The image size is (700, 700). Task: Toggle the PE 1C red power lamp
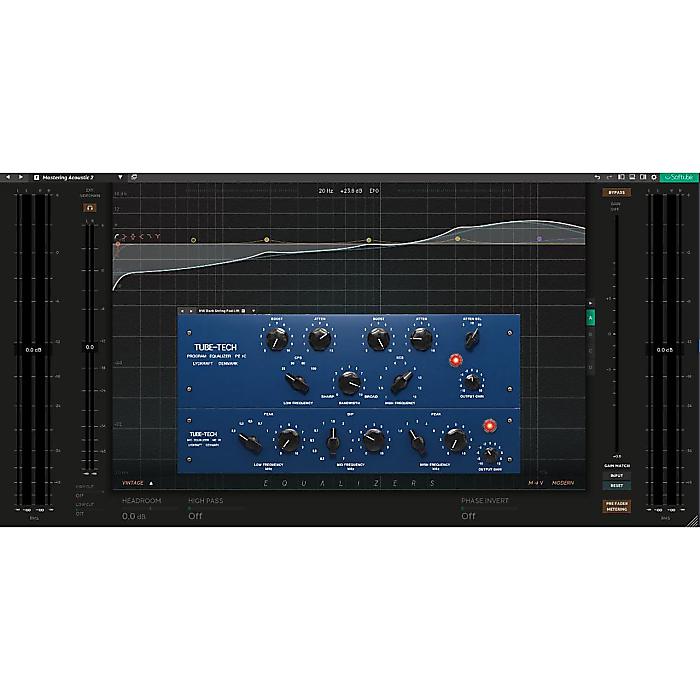click(x=455, y=360)
